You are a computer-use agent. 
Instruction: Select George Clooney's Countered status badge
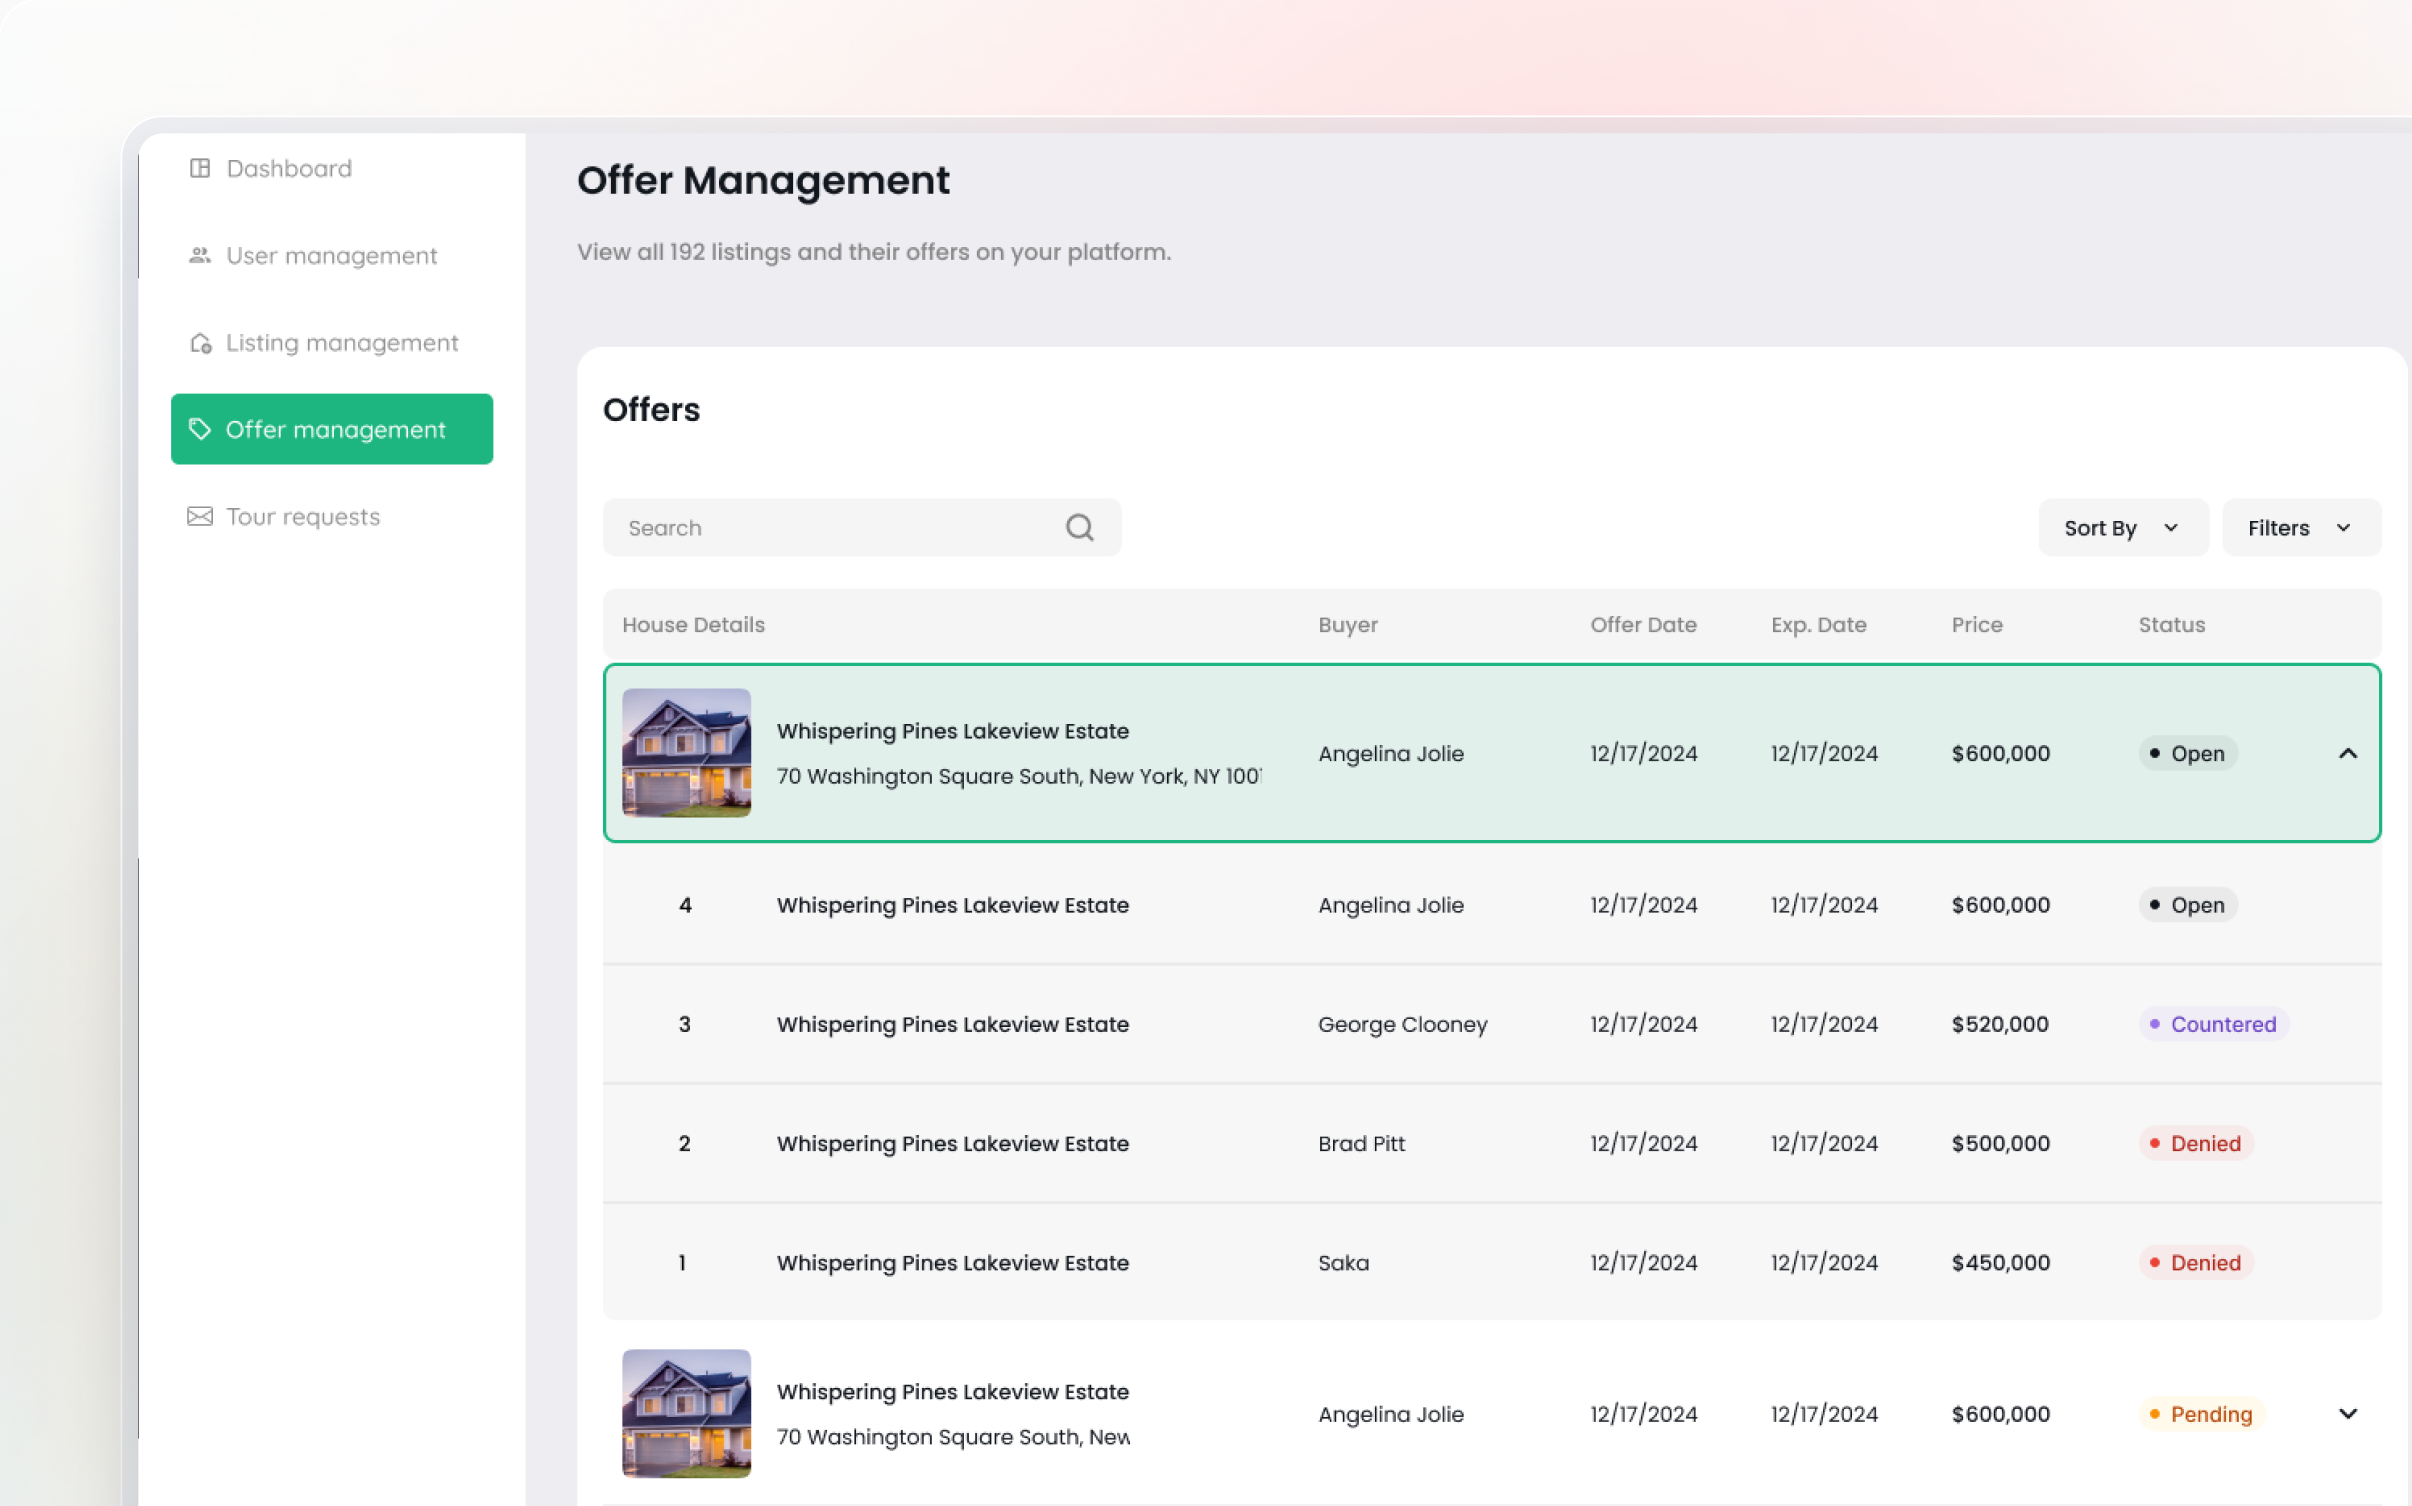pos(2212,1023)
